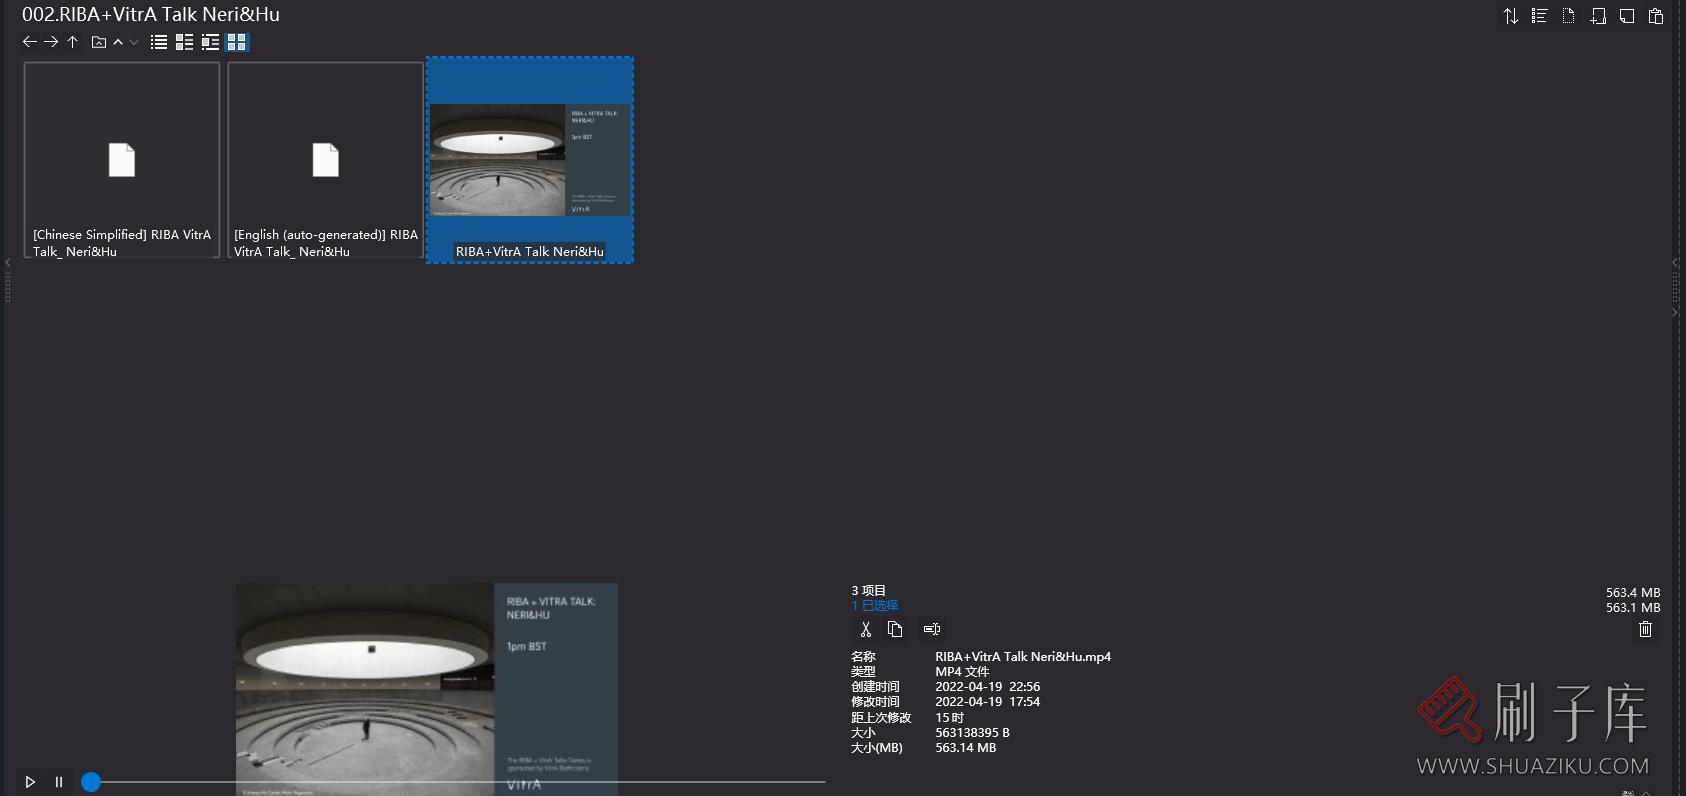Open the selection list options icon
The height and width of the screenshot is (796, 1686).
[x=1540, y=16]
